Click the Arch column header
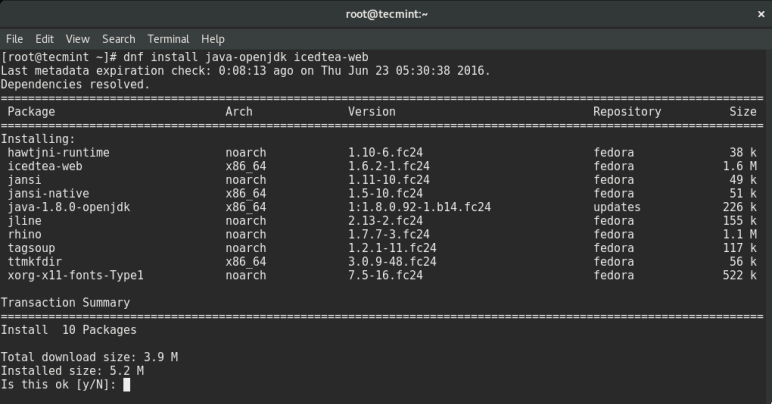This screenshot has height=404, width=772. (239, 112)
